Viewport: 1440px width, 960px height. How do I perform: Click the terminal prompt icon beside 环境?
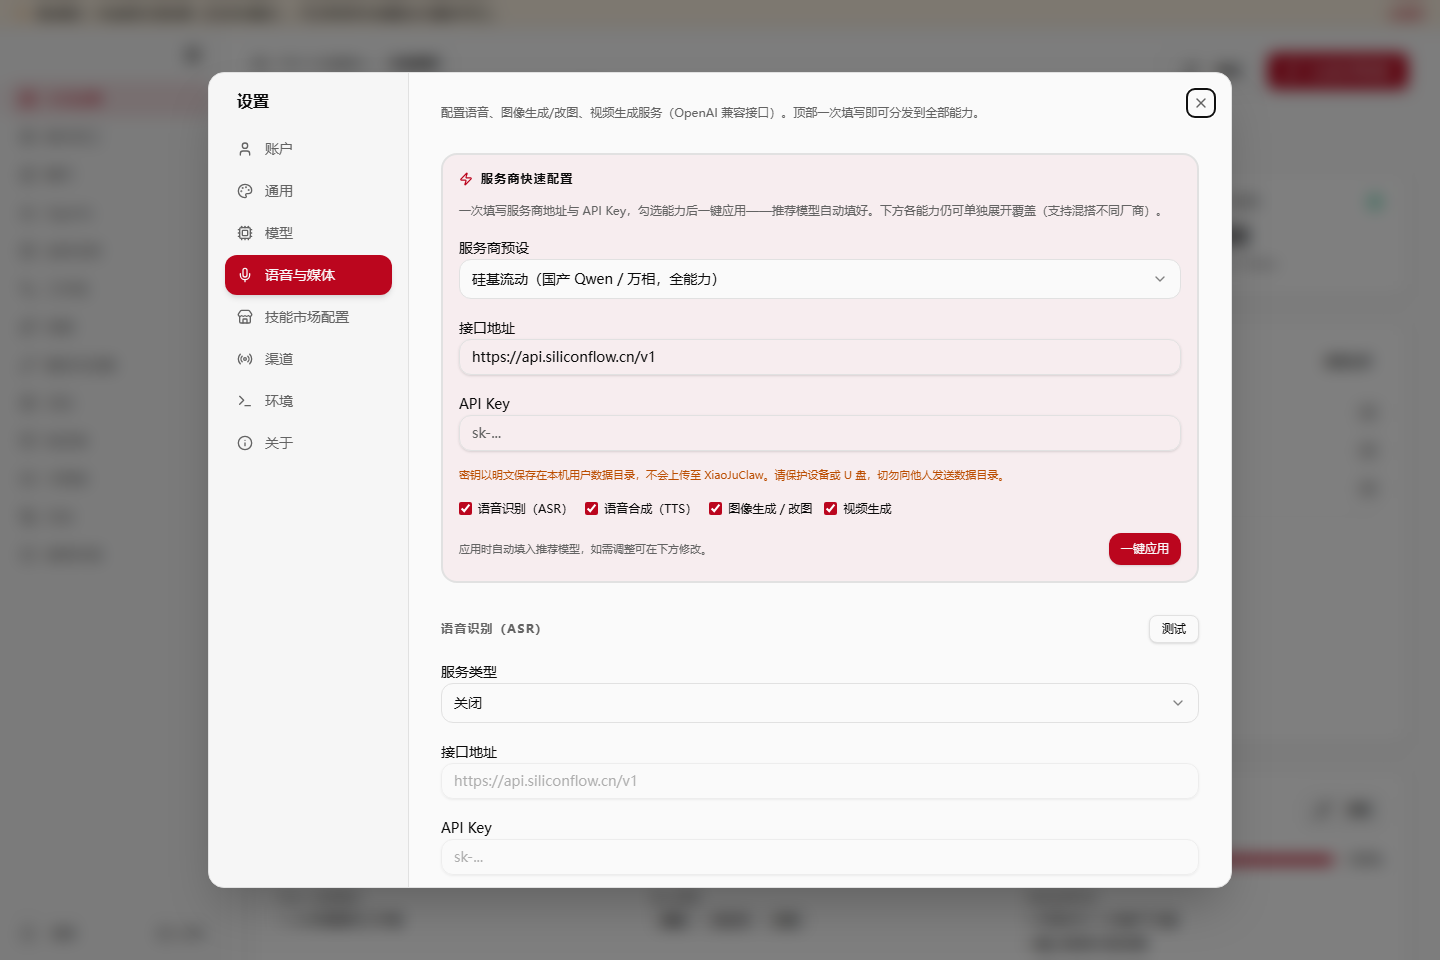245,401
